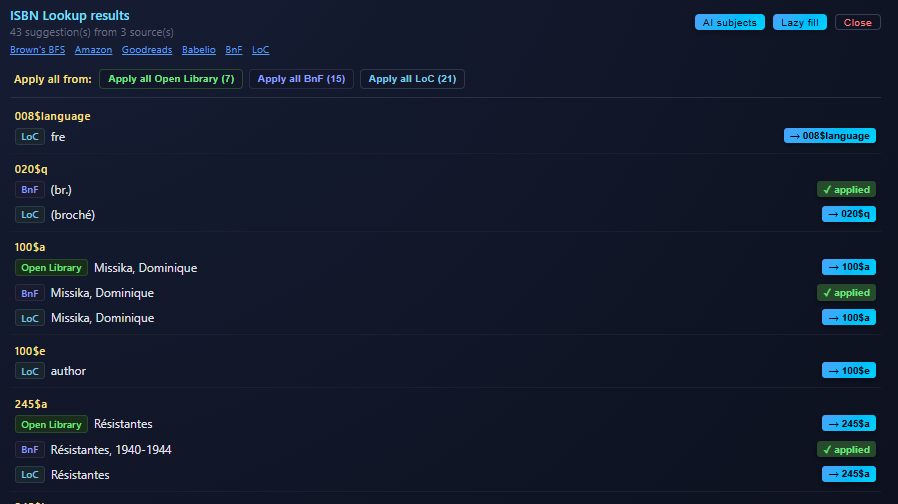Click the '43 suggestion(s) from 3 source(s)' text
Screen dimensions: 898x504
pyautogui.click(x=92, y=33)
